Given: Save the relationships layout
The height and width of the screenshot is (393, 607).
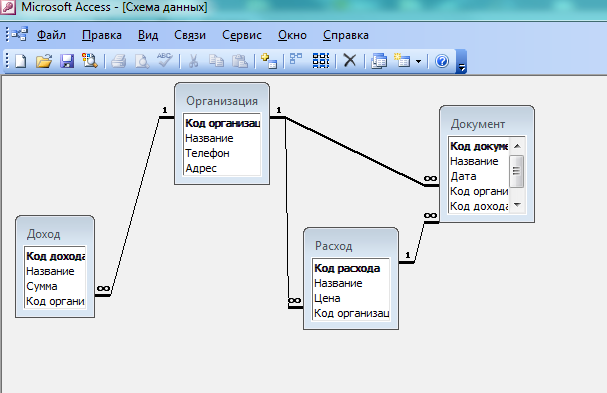Looking at the screenshot, I should [x=67, y=61].
